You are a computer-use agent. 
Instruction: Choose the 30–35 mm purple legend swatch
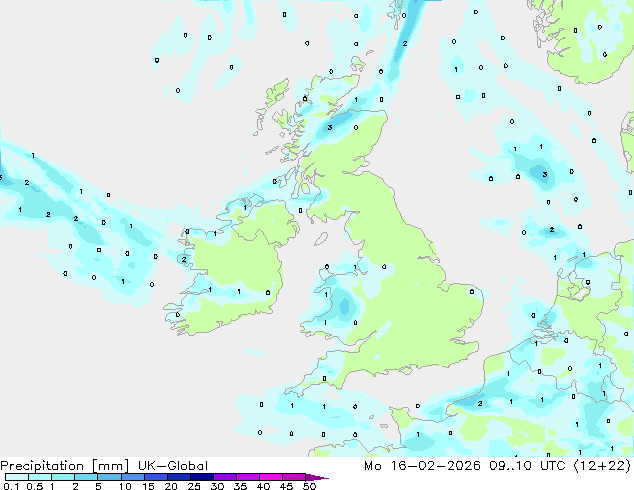tap(224, 477)
